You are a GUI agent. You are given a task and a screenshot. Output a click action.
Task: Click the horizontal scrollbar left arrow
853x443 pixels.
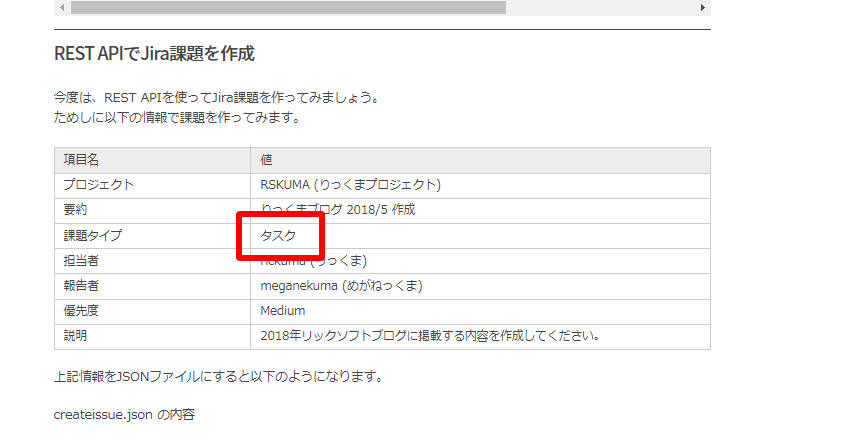pyautogui.click(x=62, y=8)
